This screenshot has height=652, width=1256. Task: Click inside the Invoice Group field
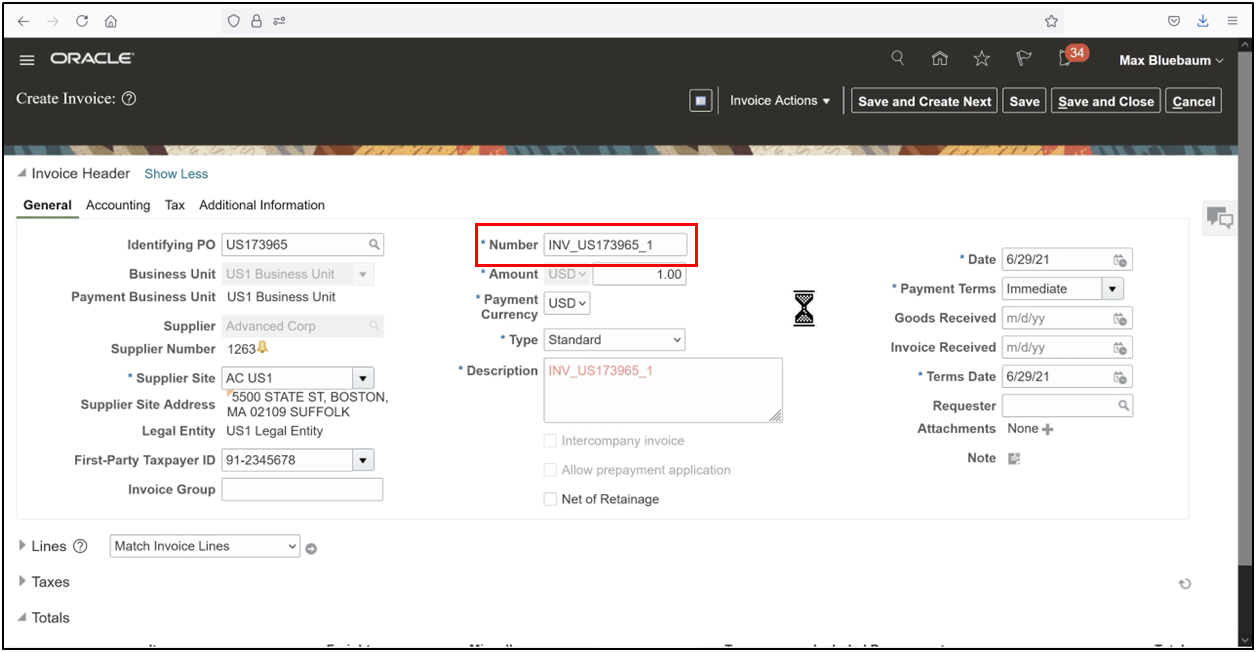[302, 489]
